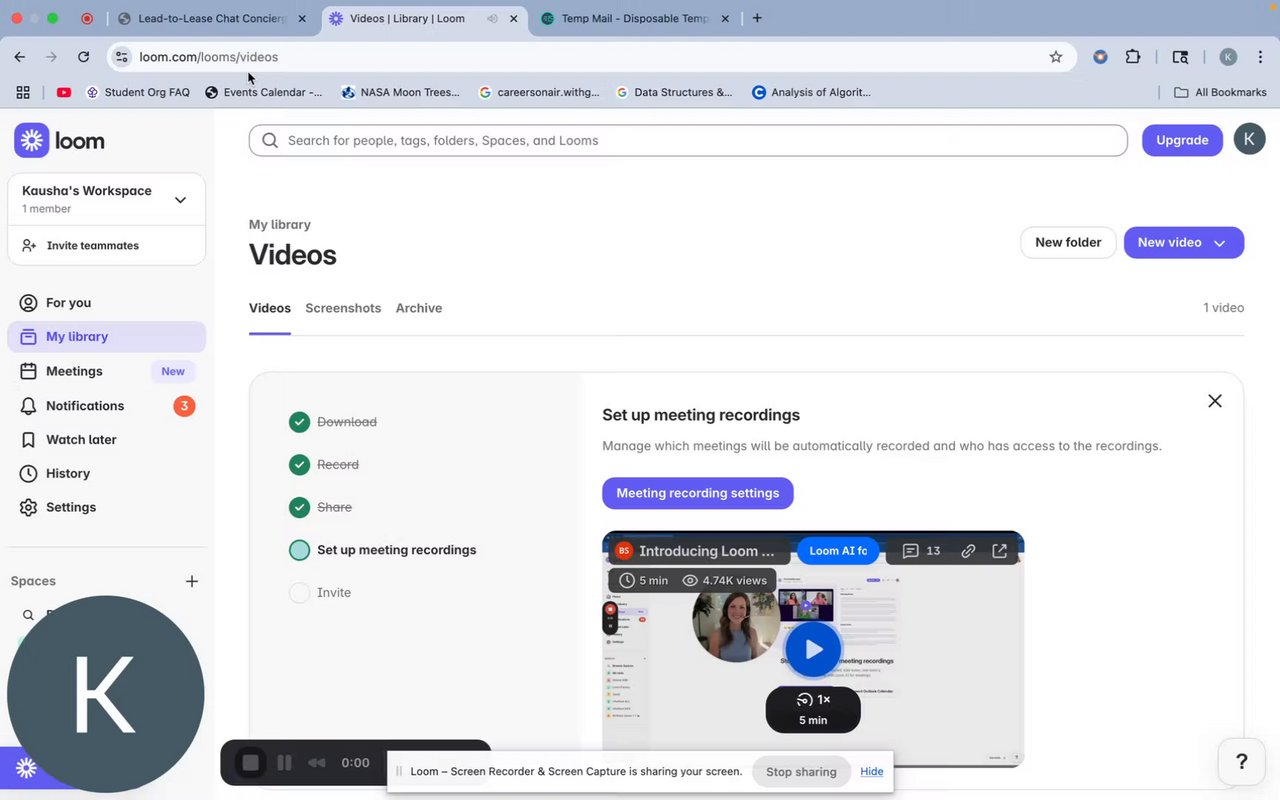1280x800 pixels.
Task: Open the Events Calendar bookmark
Action: click(264, 92)
